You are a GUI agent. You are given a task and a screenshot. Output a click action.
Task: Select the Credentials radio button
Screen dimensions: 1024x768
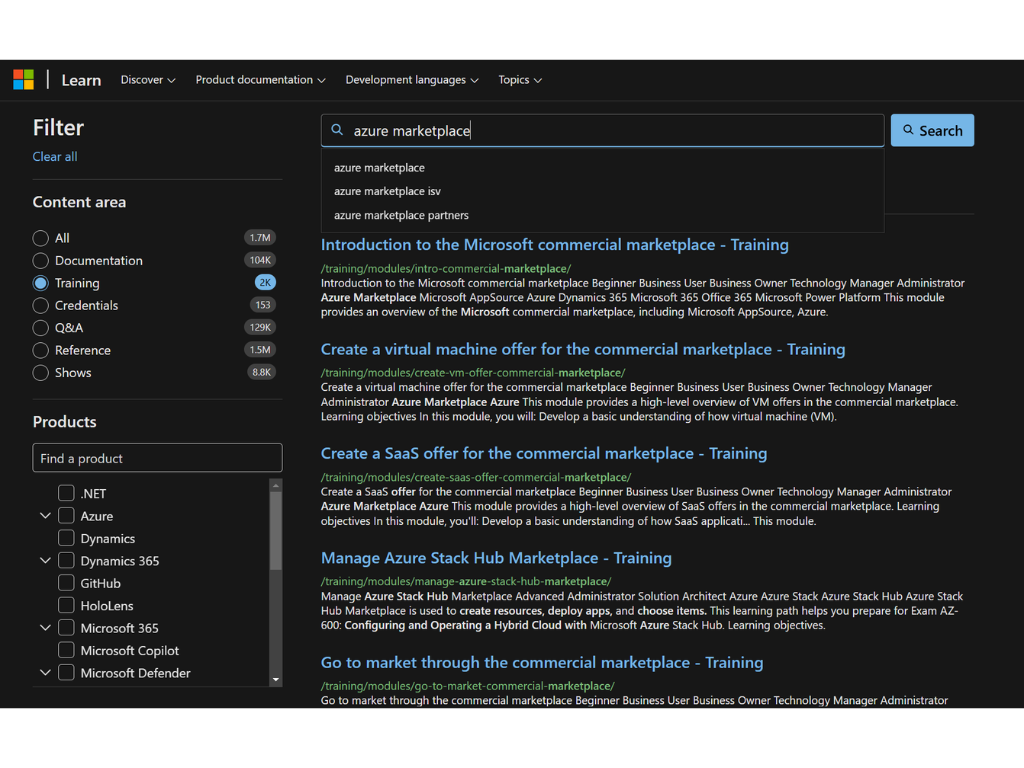(40, 306)
